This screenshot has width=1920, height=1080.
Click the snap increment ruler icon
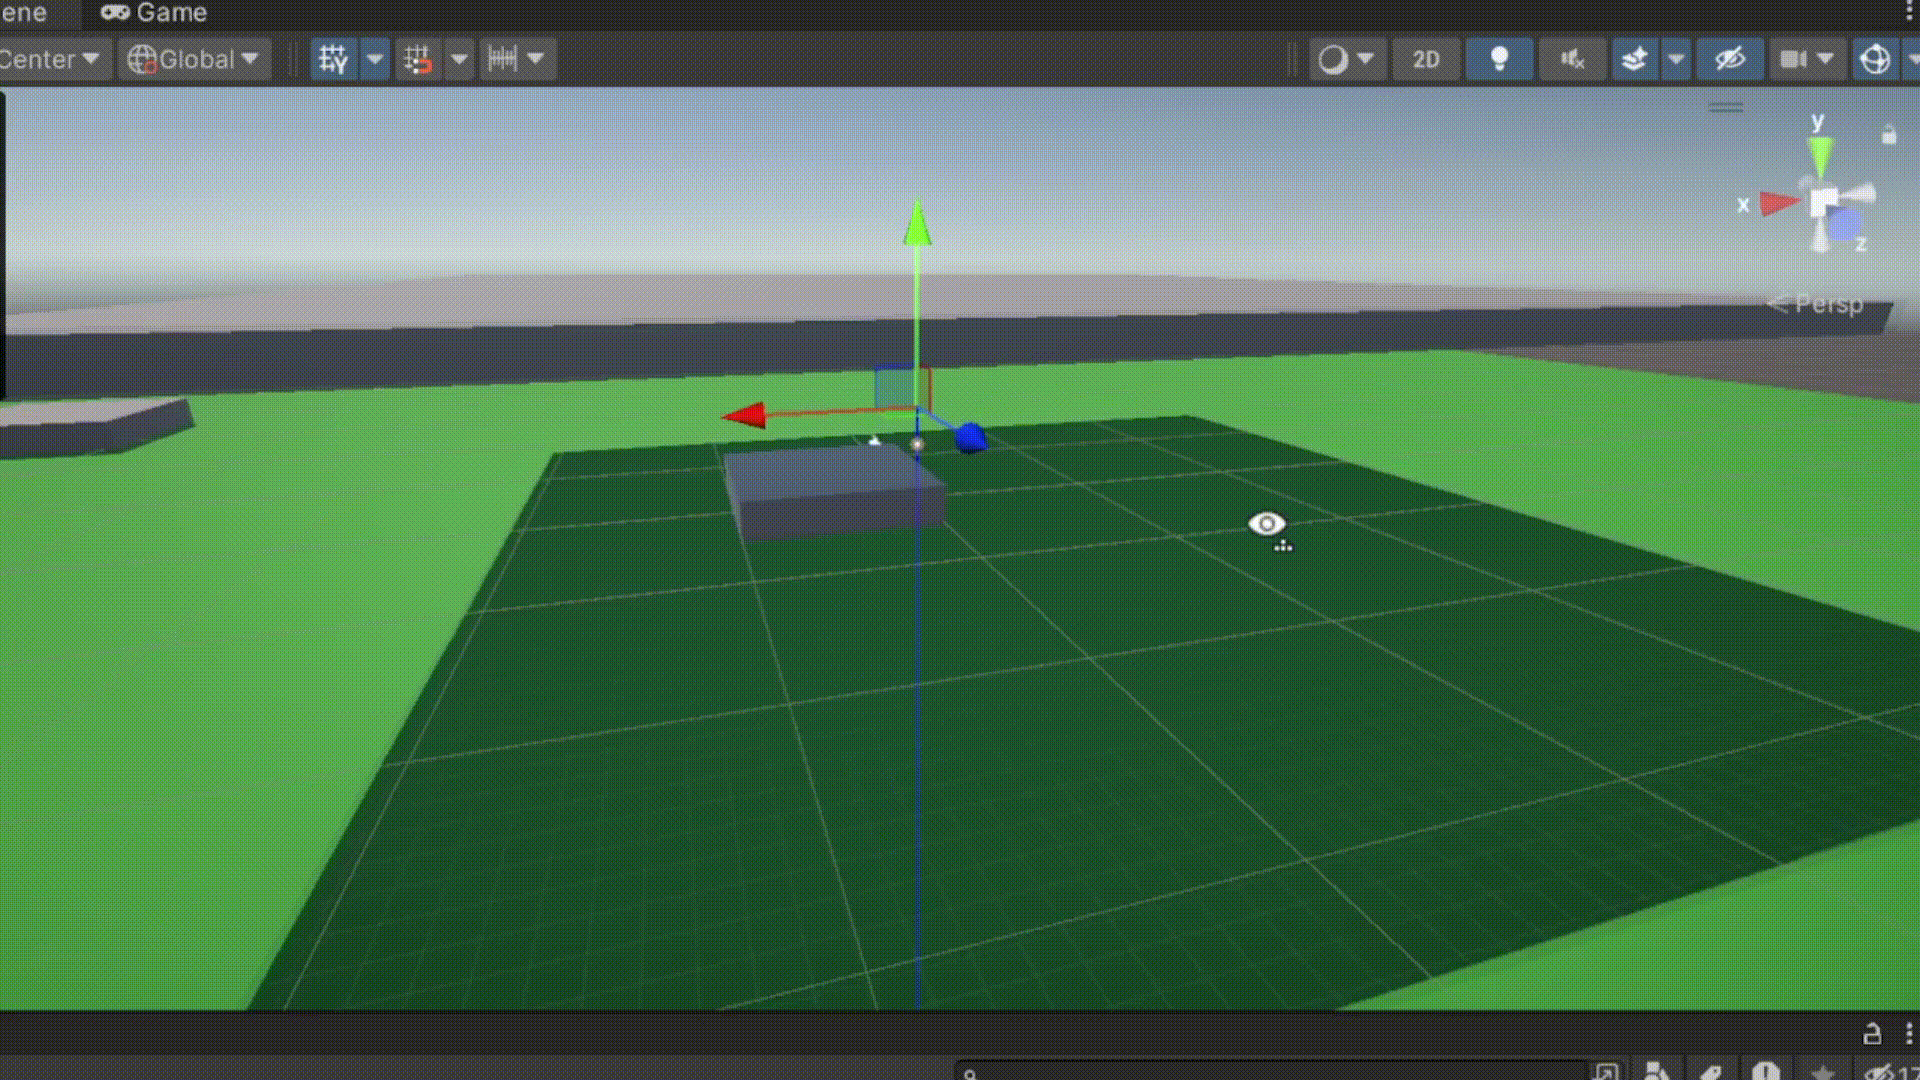pos(503,59)
